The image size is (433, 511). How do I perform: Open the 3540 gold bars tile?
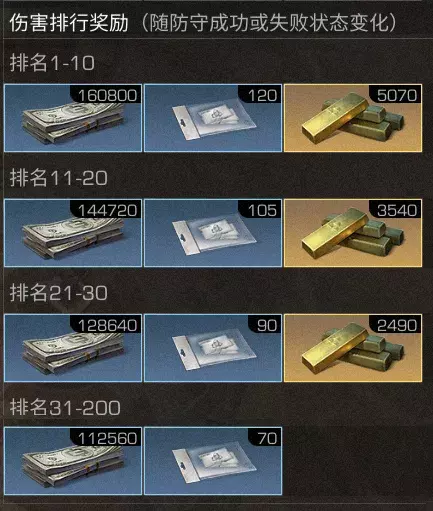point(353,233)
